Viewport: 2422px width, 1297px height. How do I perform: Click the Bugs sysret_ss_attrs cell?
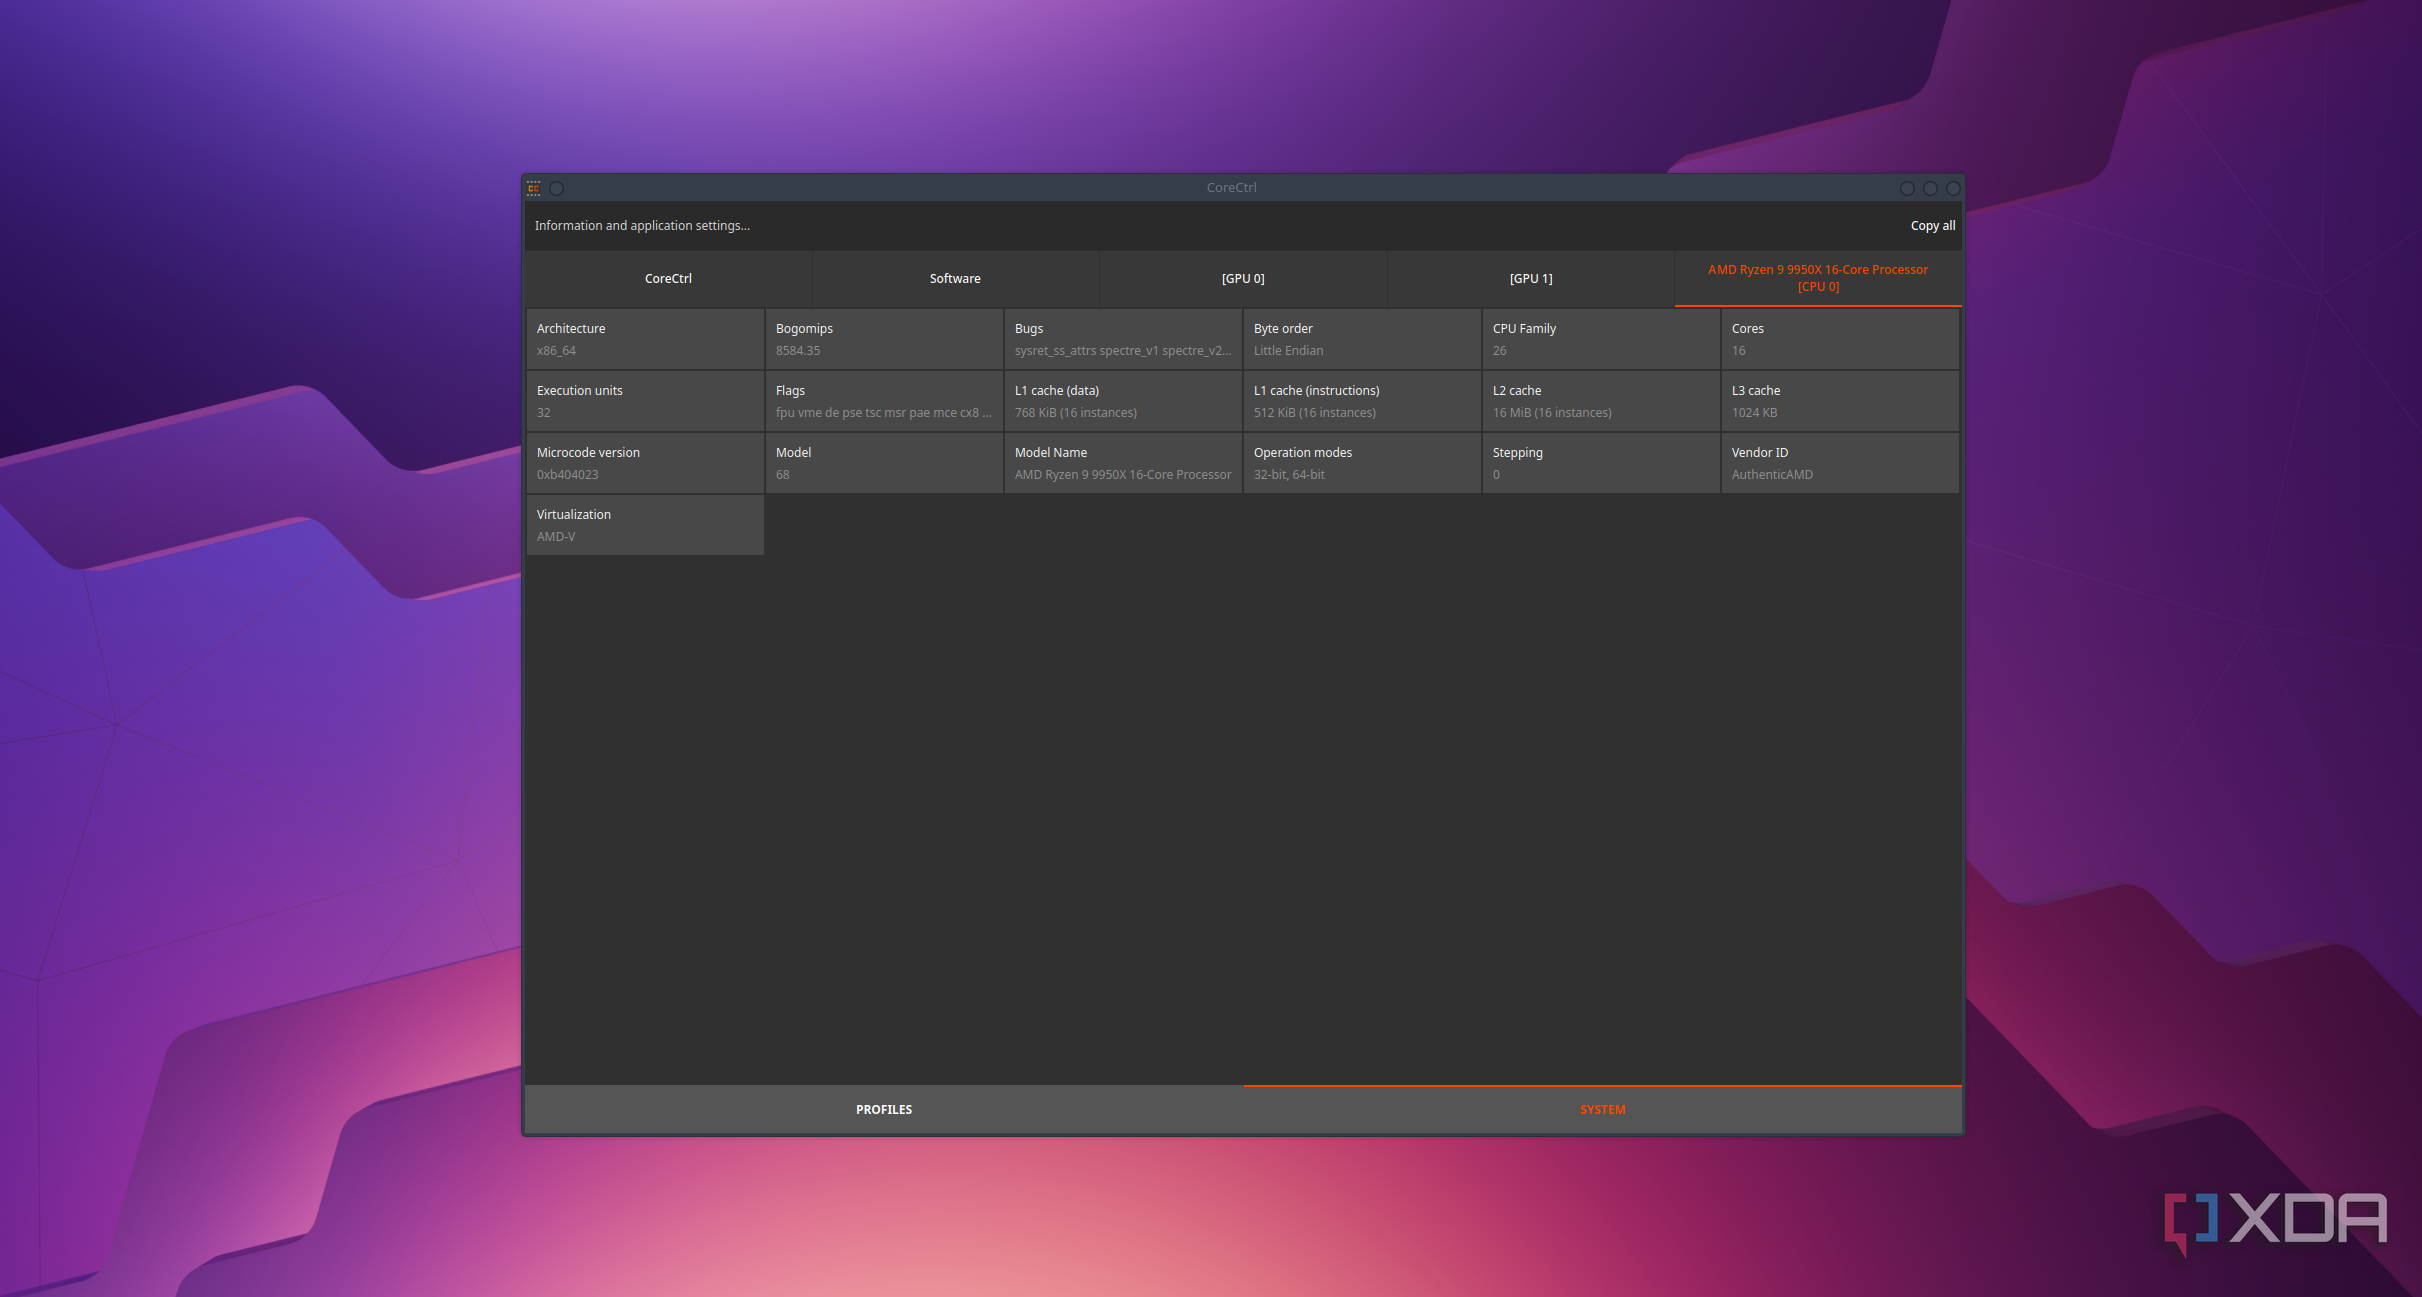(x=1123, y=340)
